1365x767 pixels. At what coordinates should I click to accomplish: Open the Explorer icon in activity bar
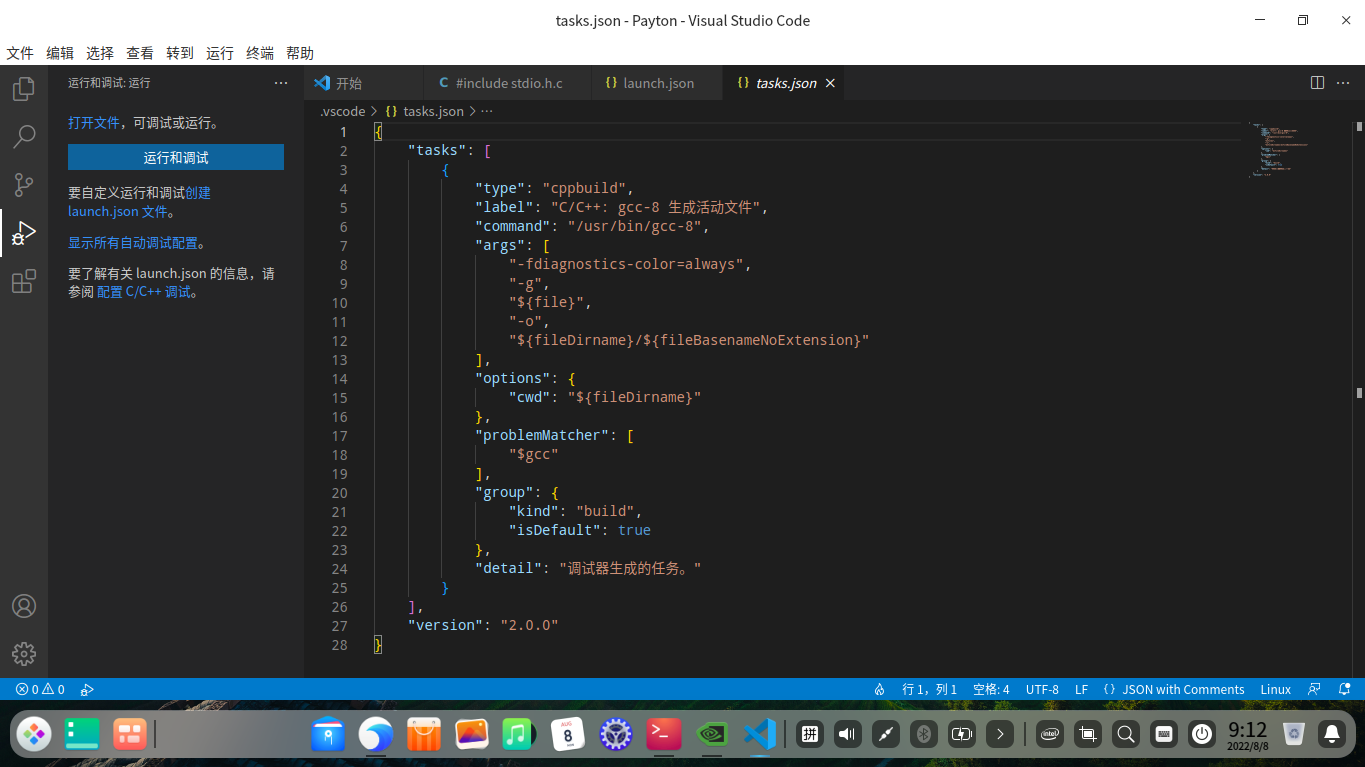point(24,89)
